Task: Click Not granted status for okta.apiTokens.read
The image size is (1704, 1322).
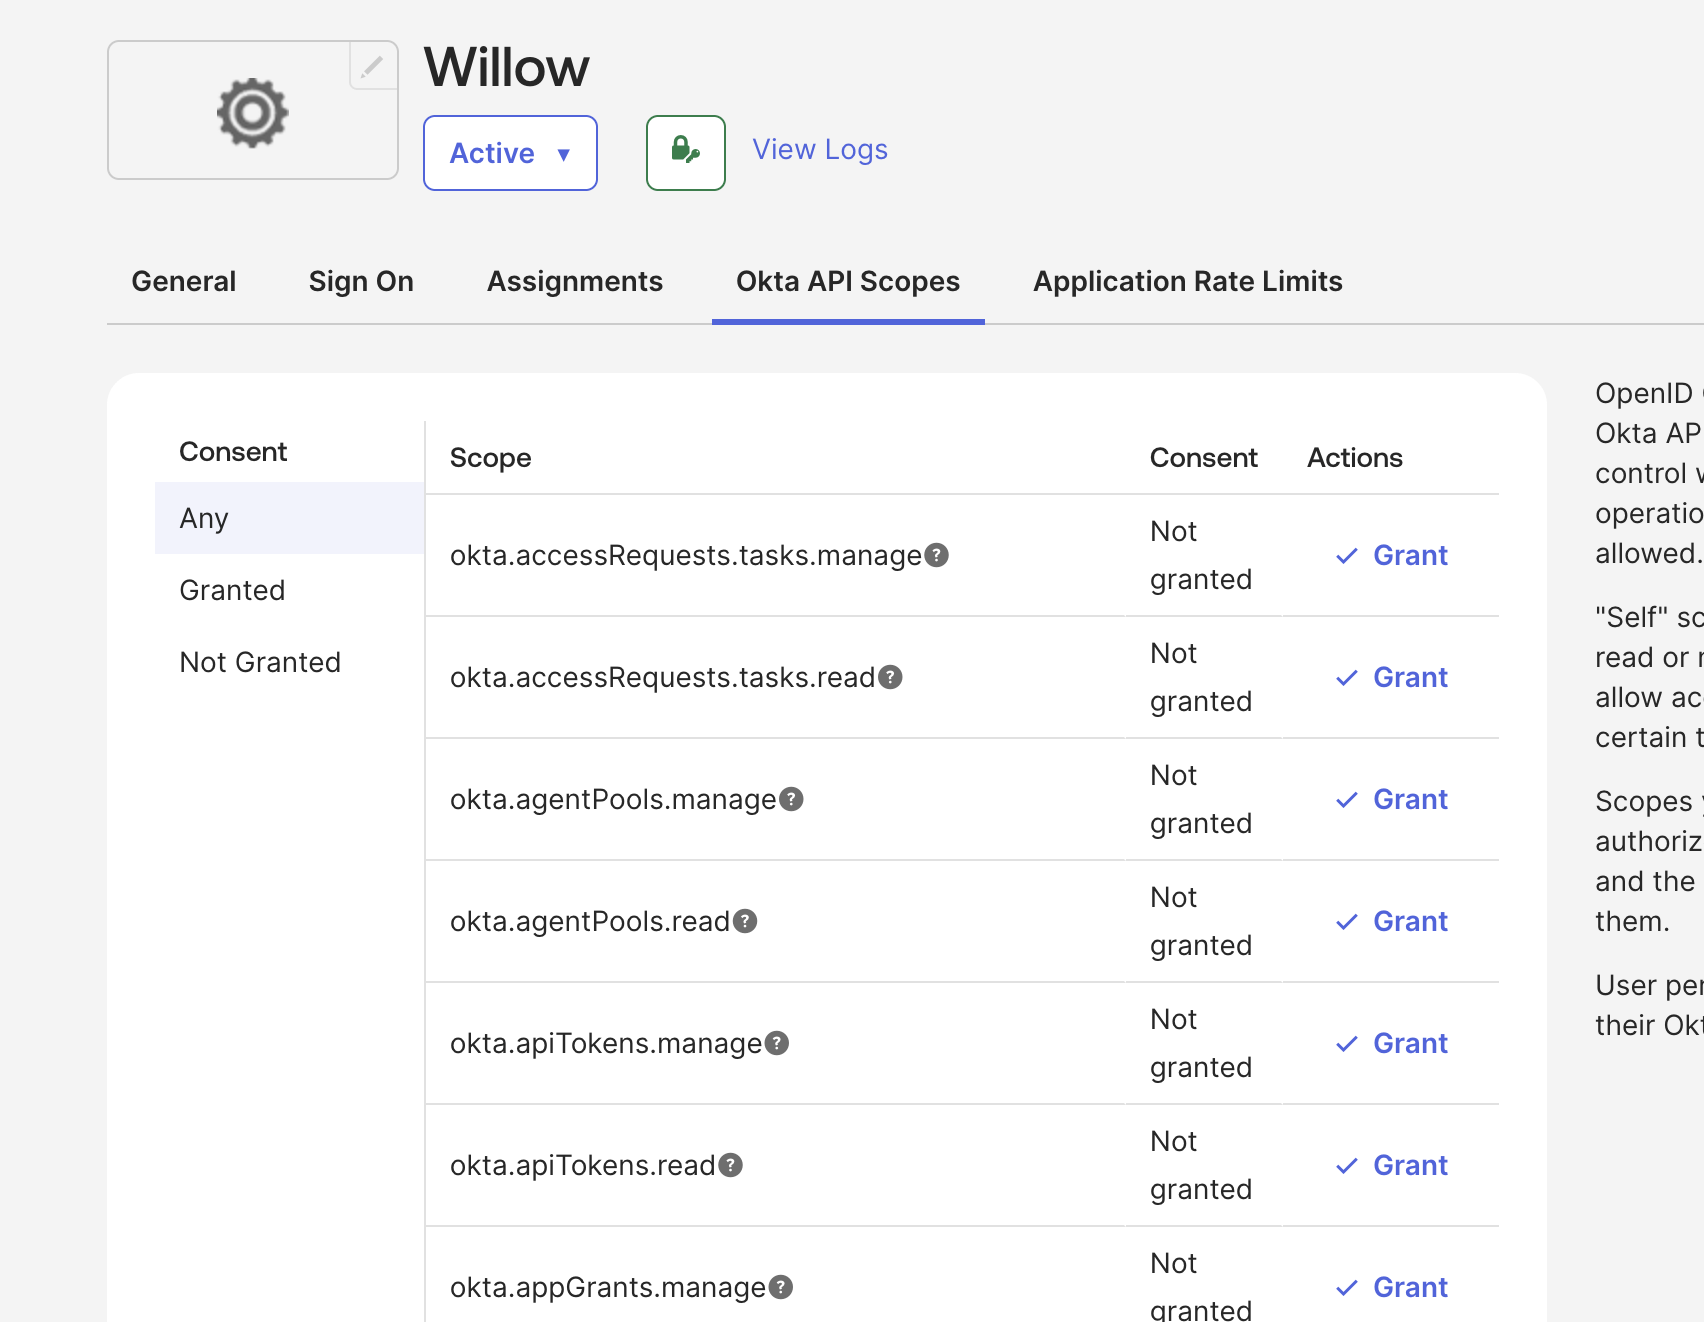Action: click(x=1201, y=1165)
